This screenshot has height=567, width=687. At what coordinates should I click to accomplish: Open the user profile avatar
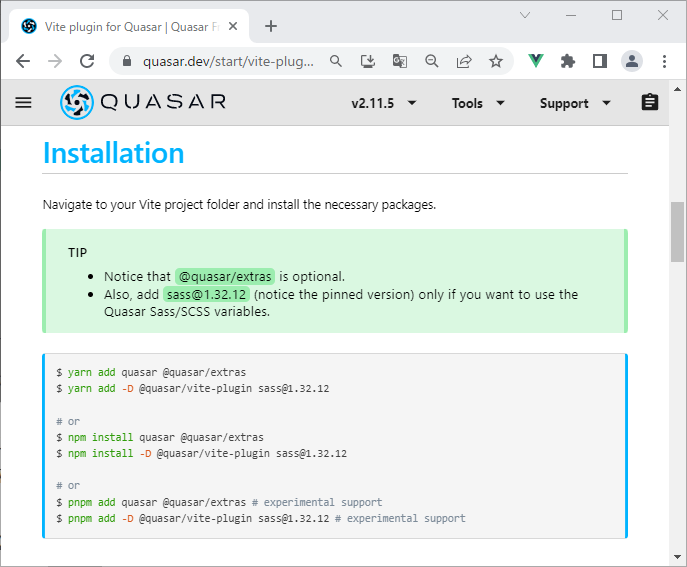click(632, 61)
